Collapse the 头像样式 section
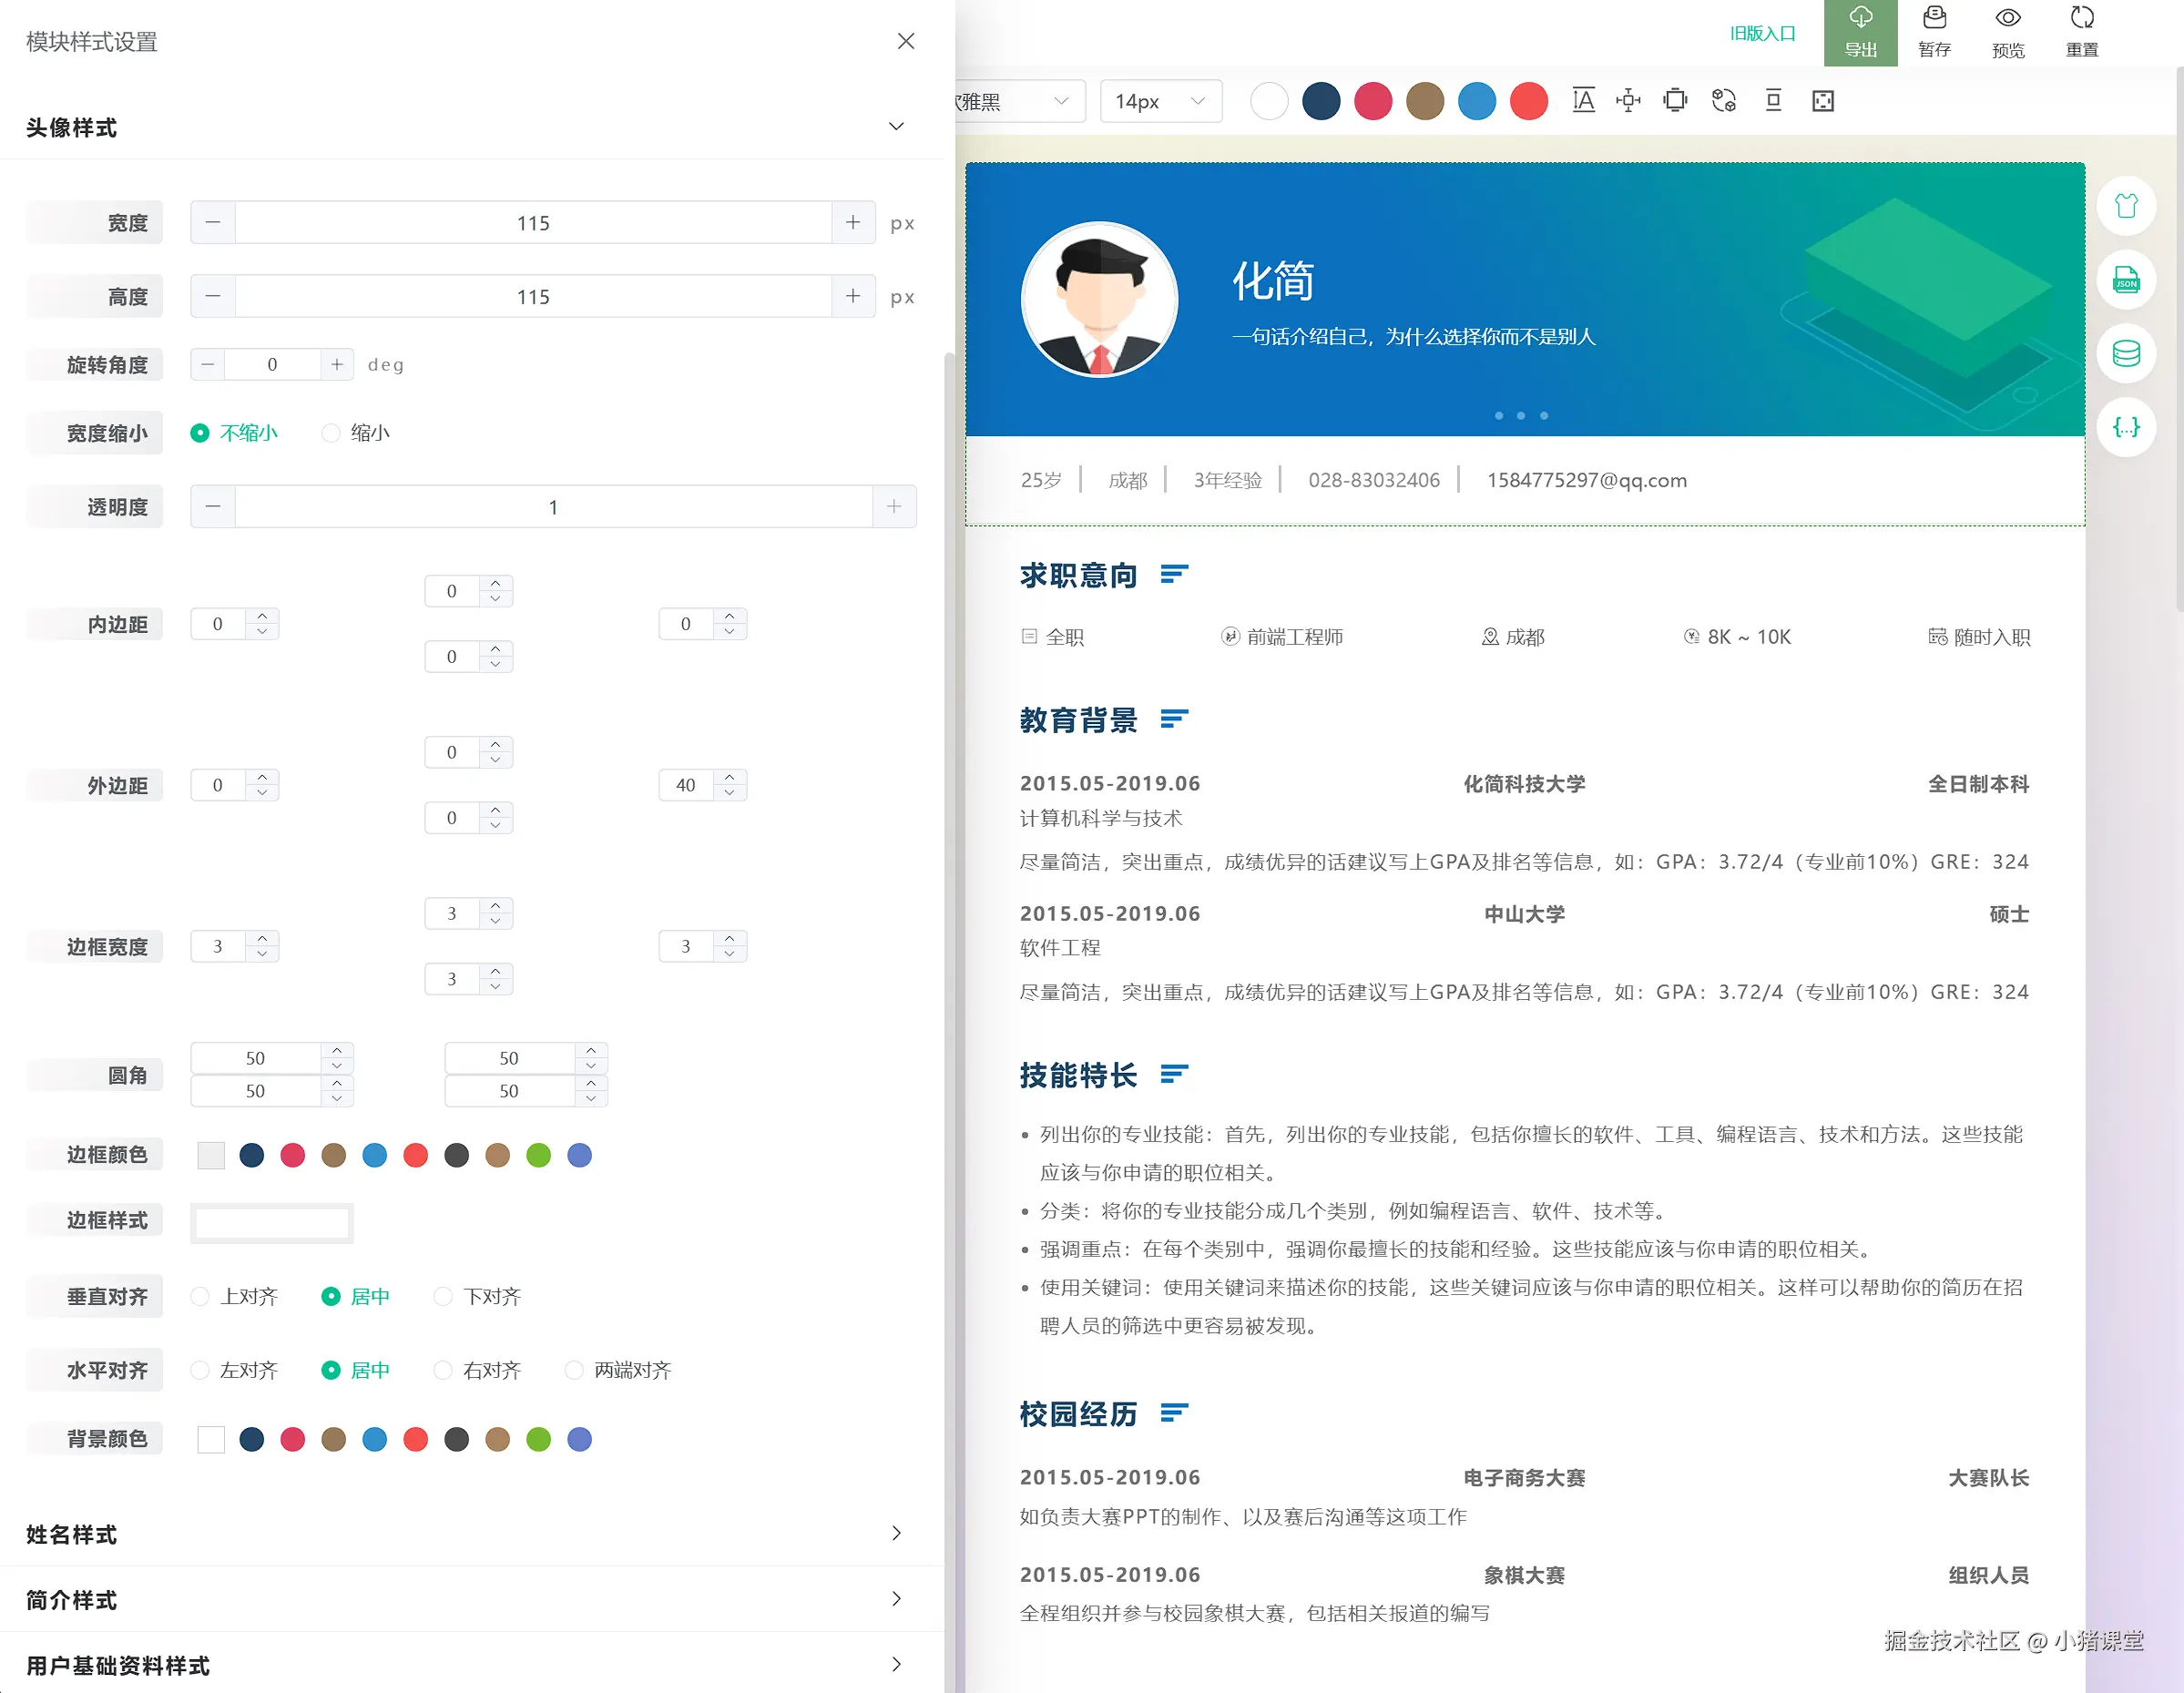This screenshot has width=2184, height=1693. 895,126
